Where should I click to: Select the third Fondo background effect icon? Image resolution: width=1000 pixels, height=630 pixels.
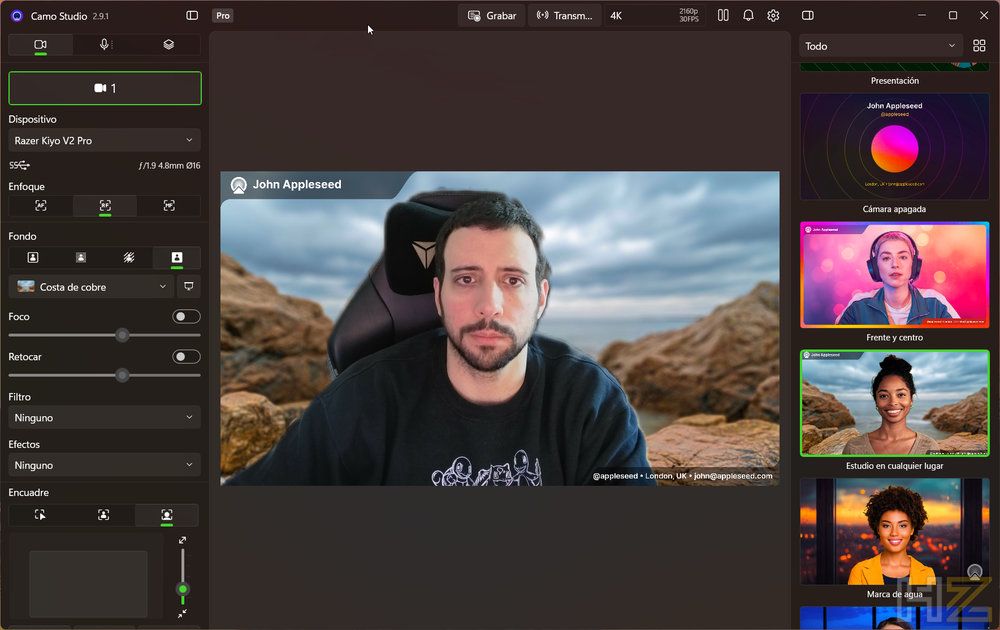(129, 257)
